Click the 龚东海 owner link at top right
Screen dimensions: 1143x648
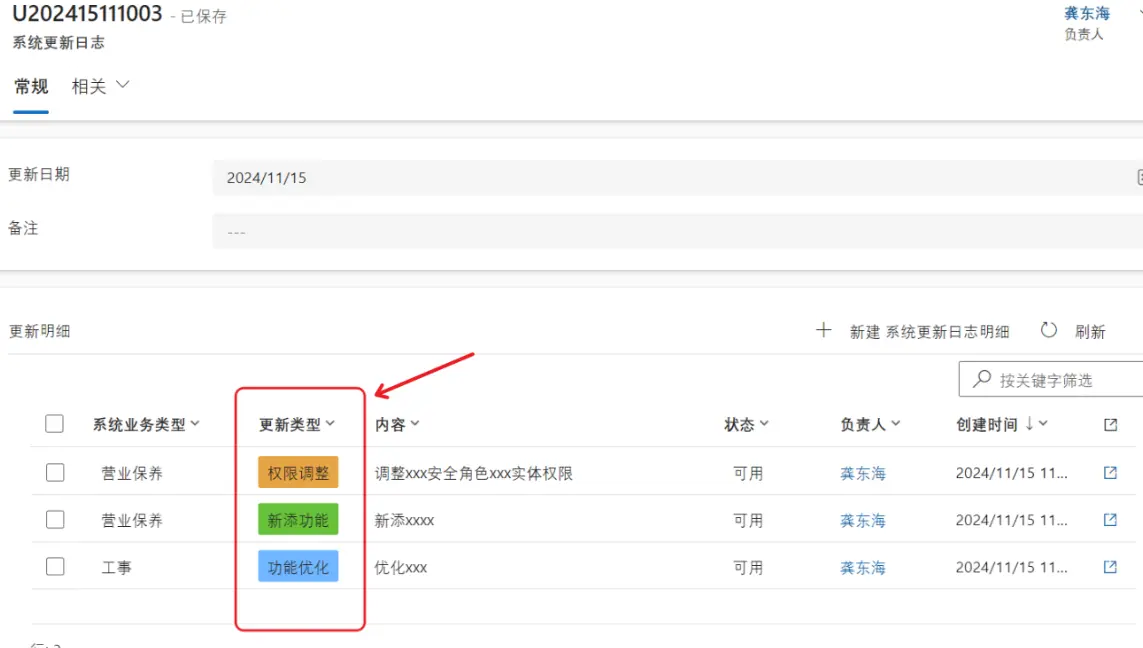[x=1086, y=13]
